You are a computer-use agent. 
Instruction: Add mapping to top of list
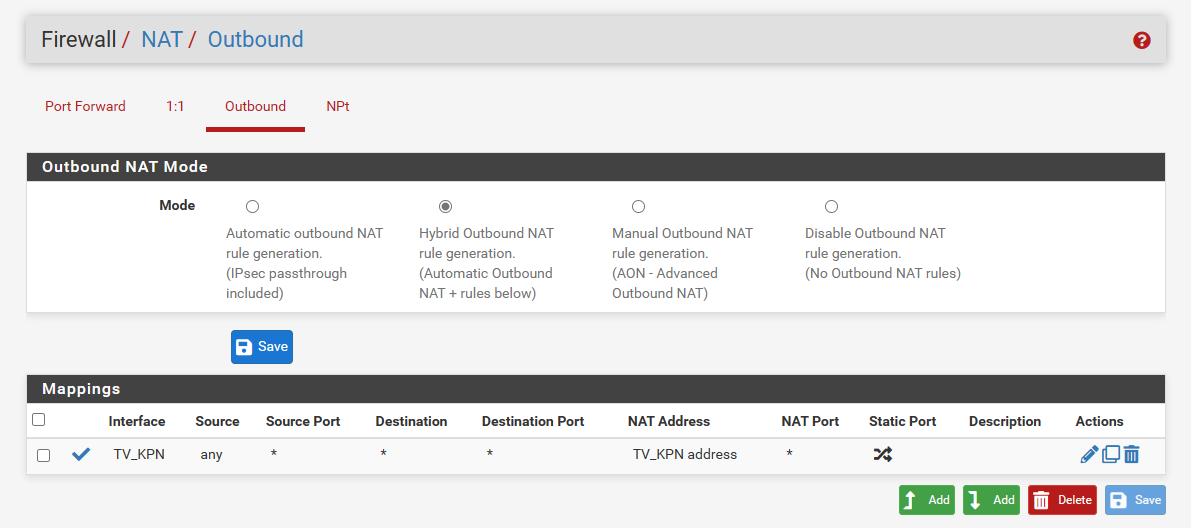point(926,500)
